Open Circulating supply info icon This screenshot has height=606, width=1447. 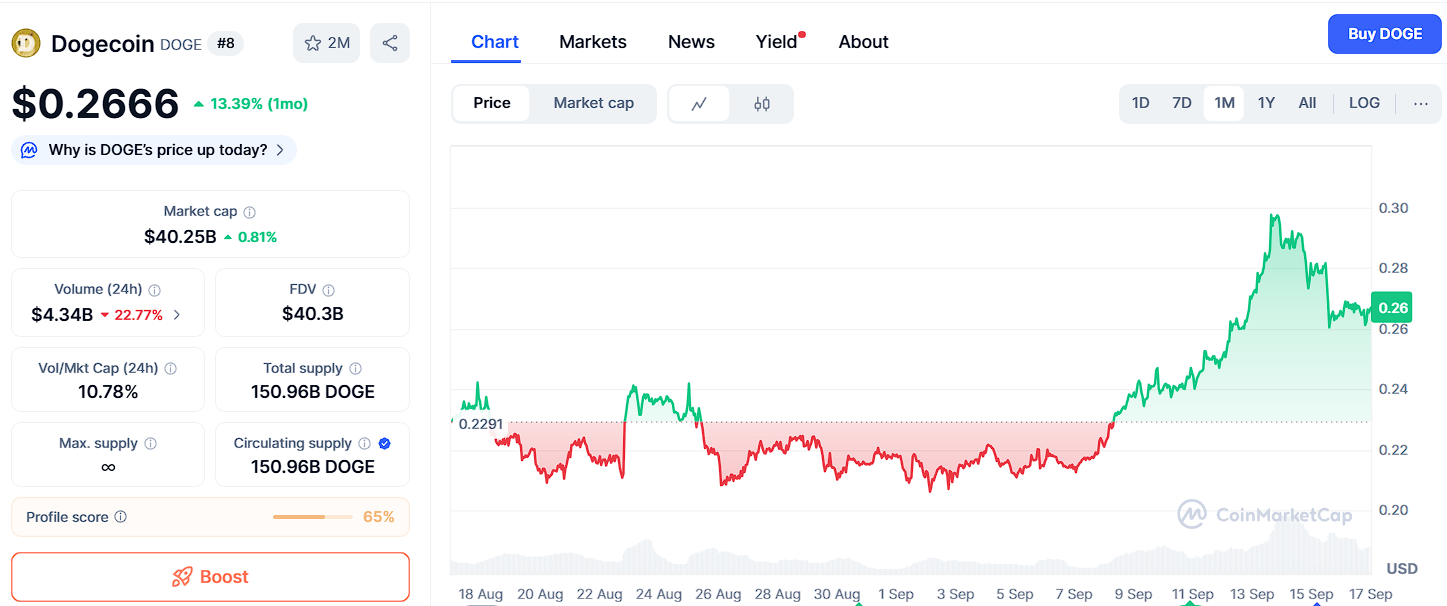pyautogui.click(x=365, y=444)
